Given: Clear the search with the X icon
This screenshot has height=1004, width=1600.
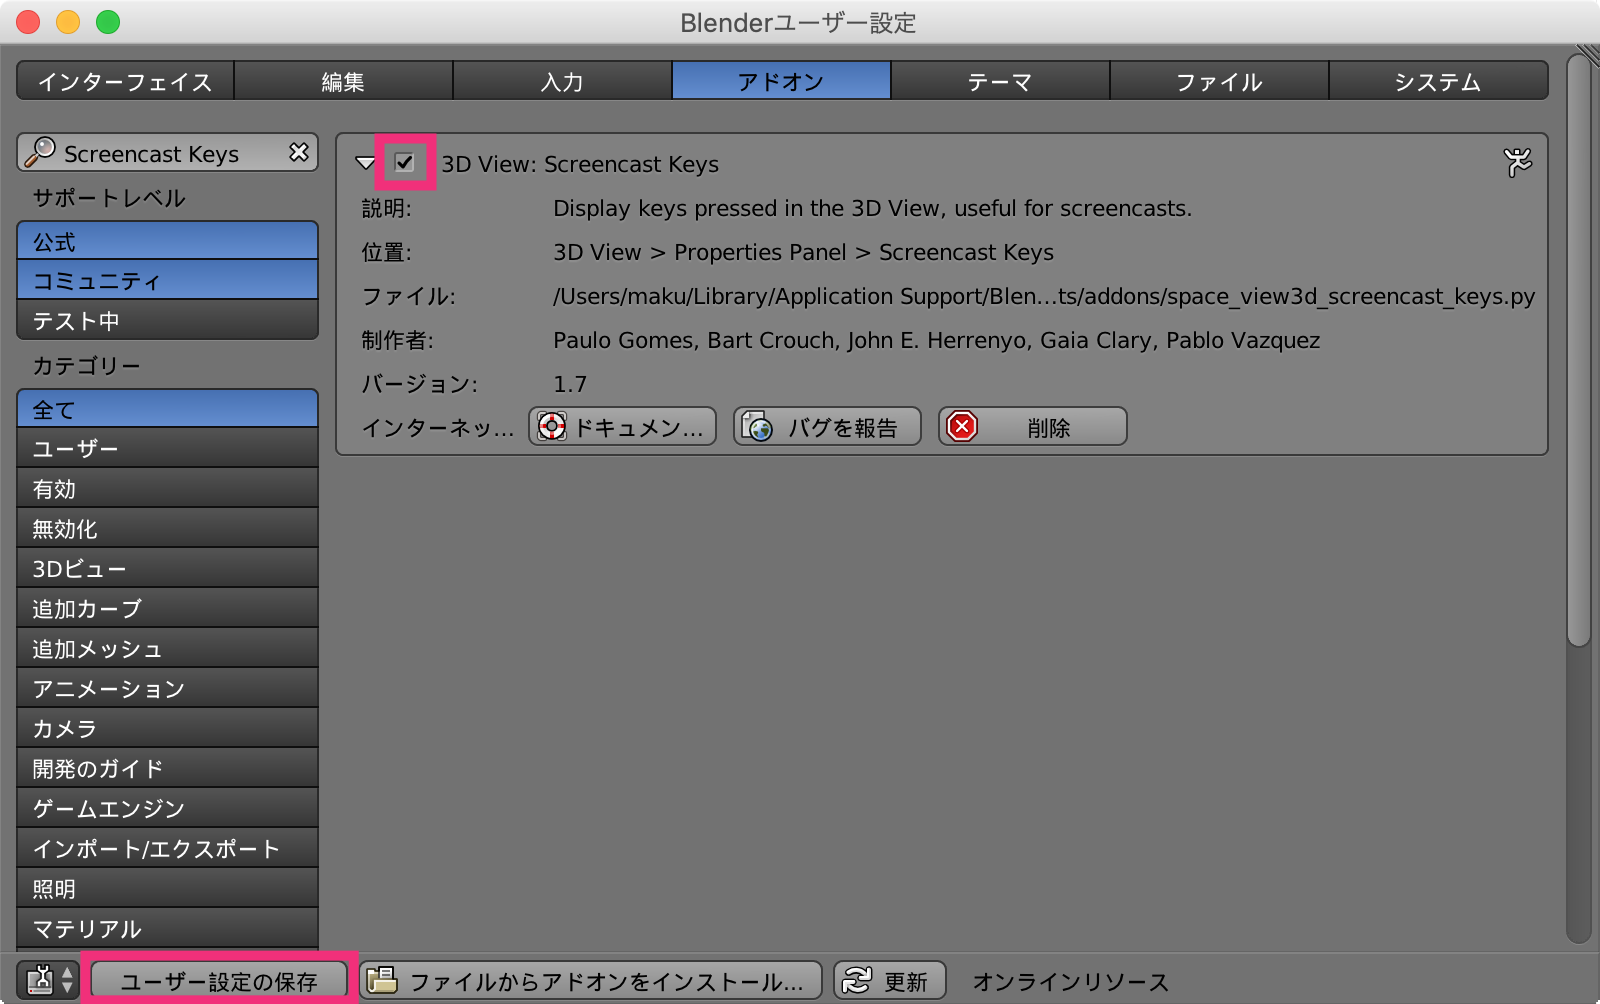Looking at the screenshot, I should tap(298, 152).
